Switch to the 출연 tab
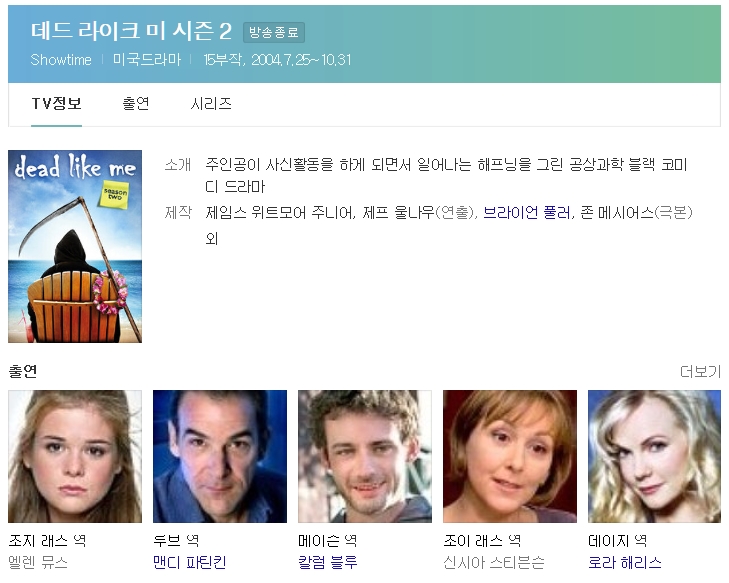The width and height of the screenshot is (729, 583). pyautogui.click(x=136, y=103)
